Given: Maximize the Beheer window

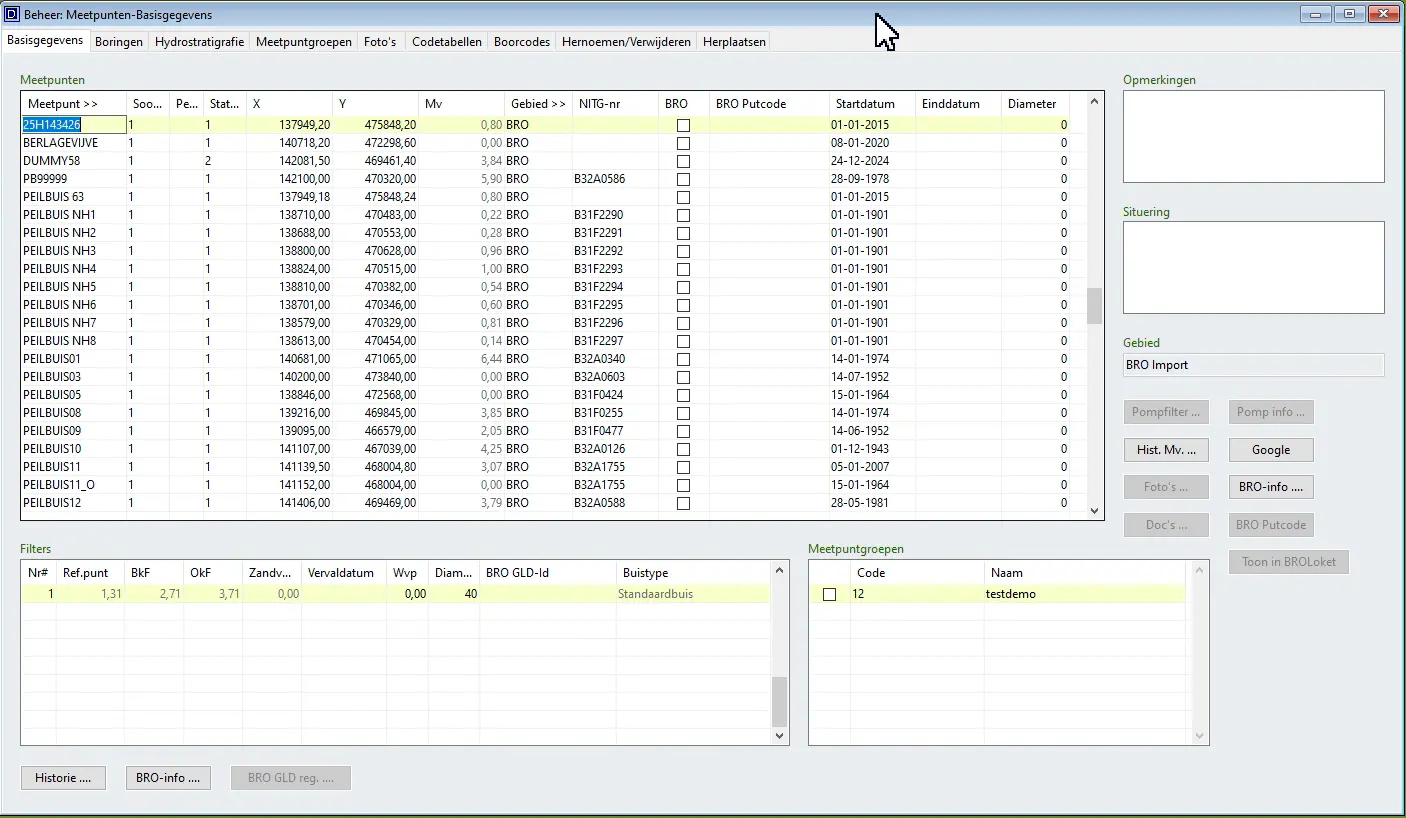Looking at the screenshot, I should [1349, 14].
